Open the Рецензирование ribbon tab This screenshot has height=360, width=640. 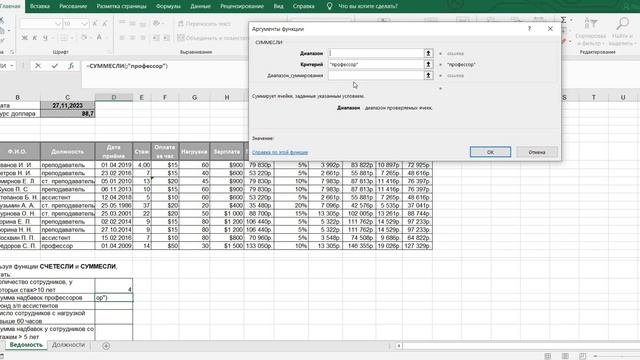242,6
